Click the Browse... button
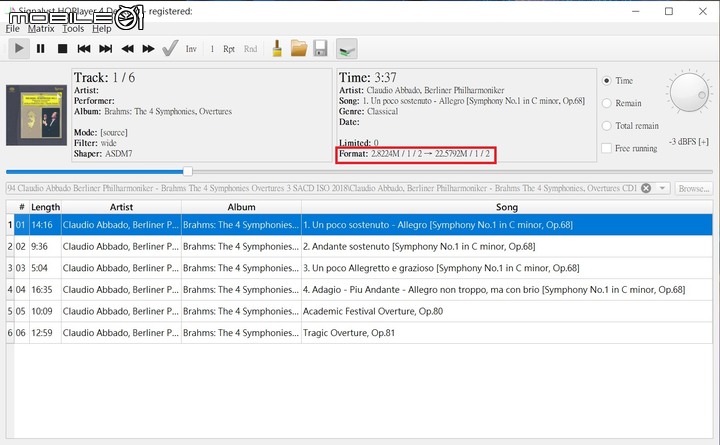 [694, 188]
